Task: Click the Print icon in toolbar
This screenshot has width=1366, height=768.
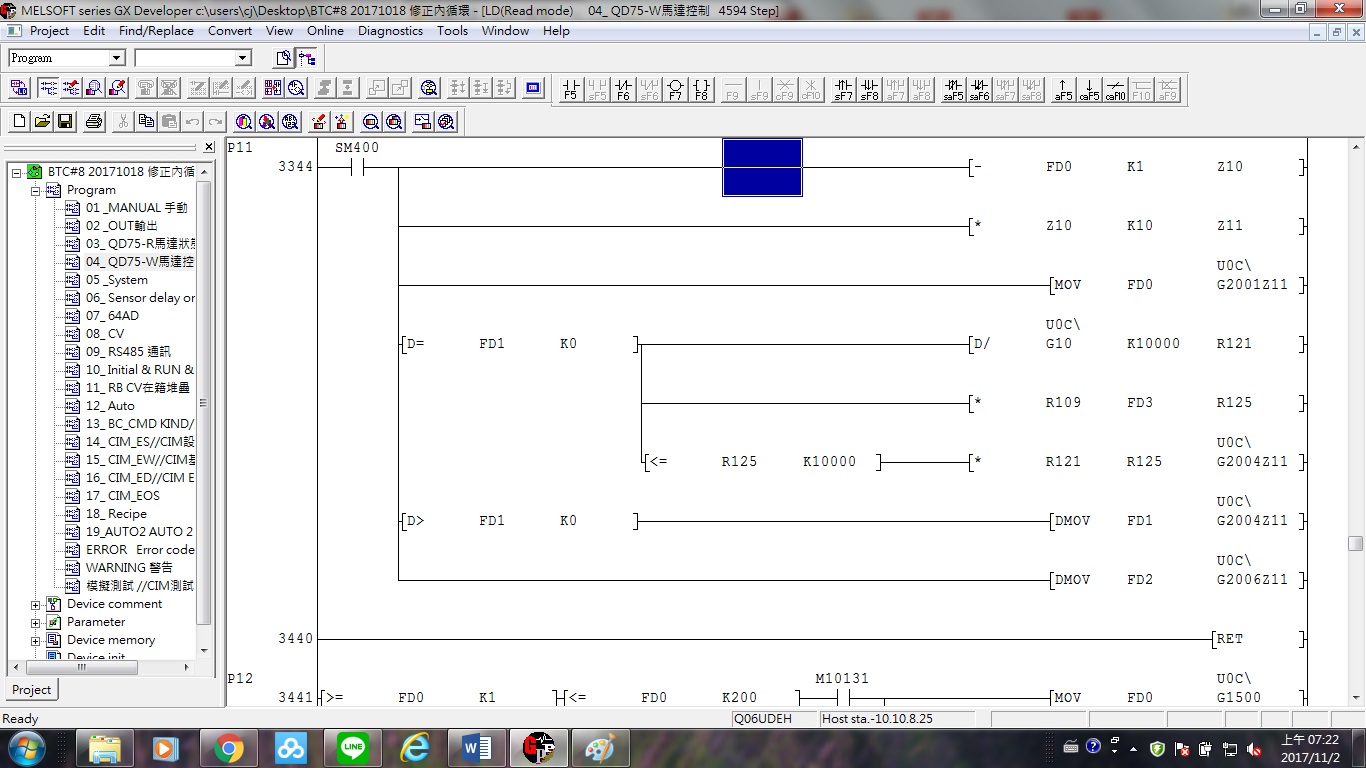Action: tap(94, 122)
